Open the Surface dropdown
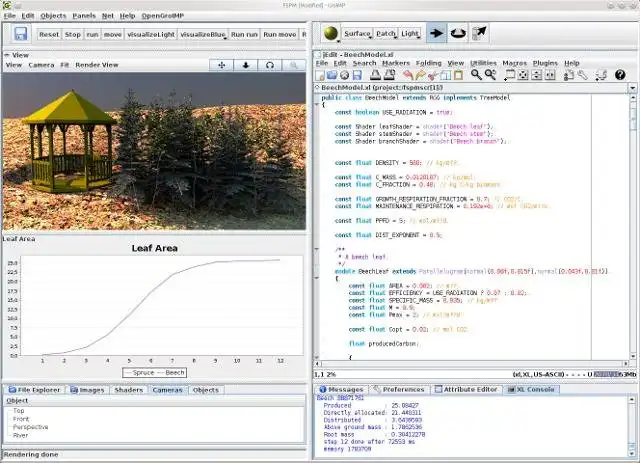640x463 pixels. coord(358,33)
